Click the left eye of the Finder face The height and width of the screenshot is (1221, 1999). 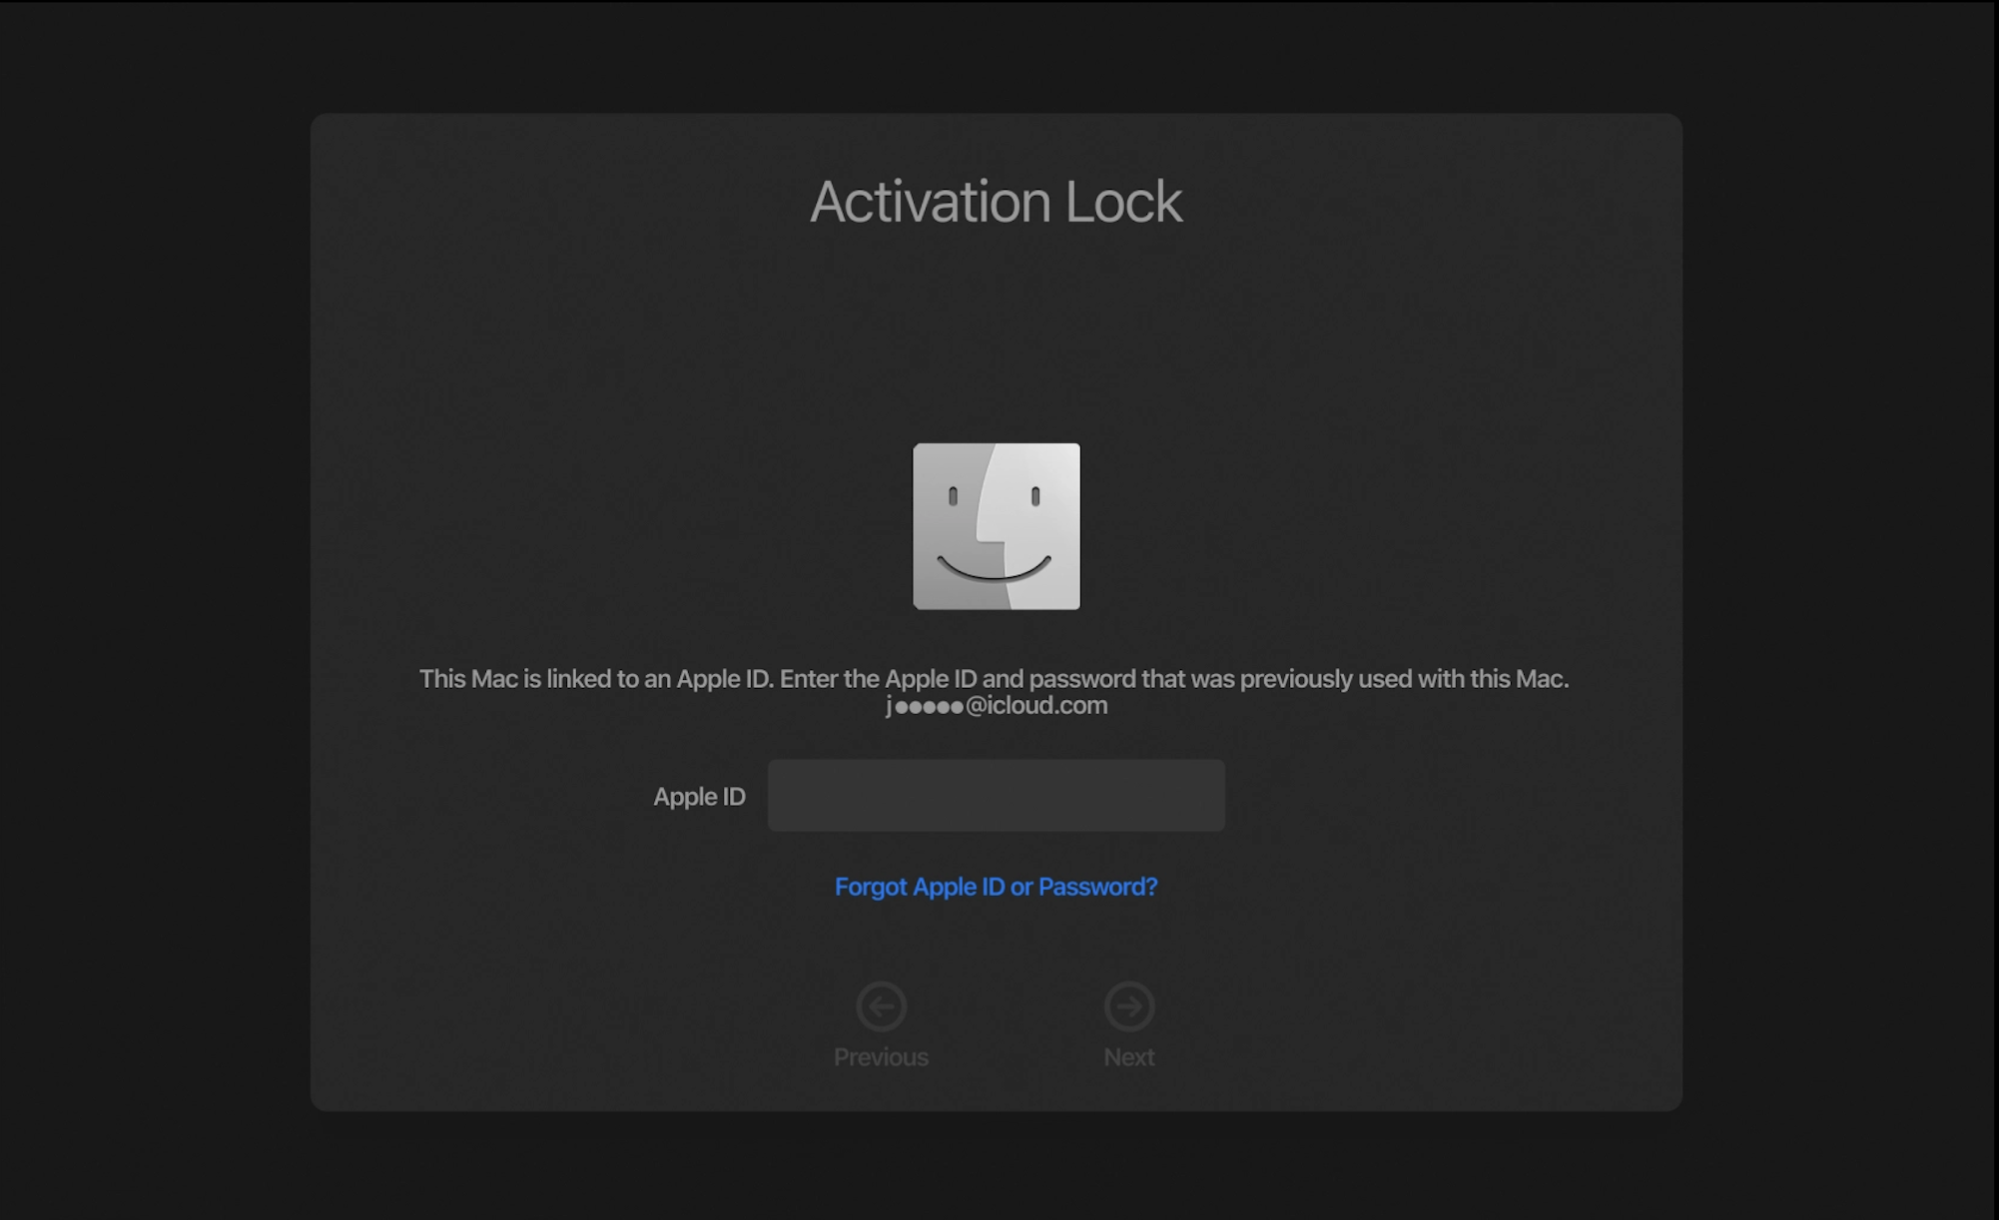(x=953, y=496)
